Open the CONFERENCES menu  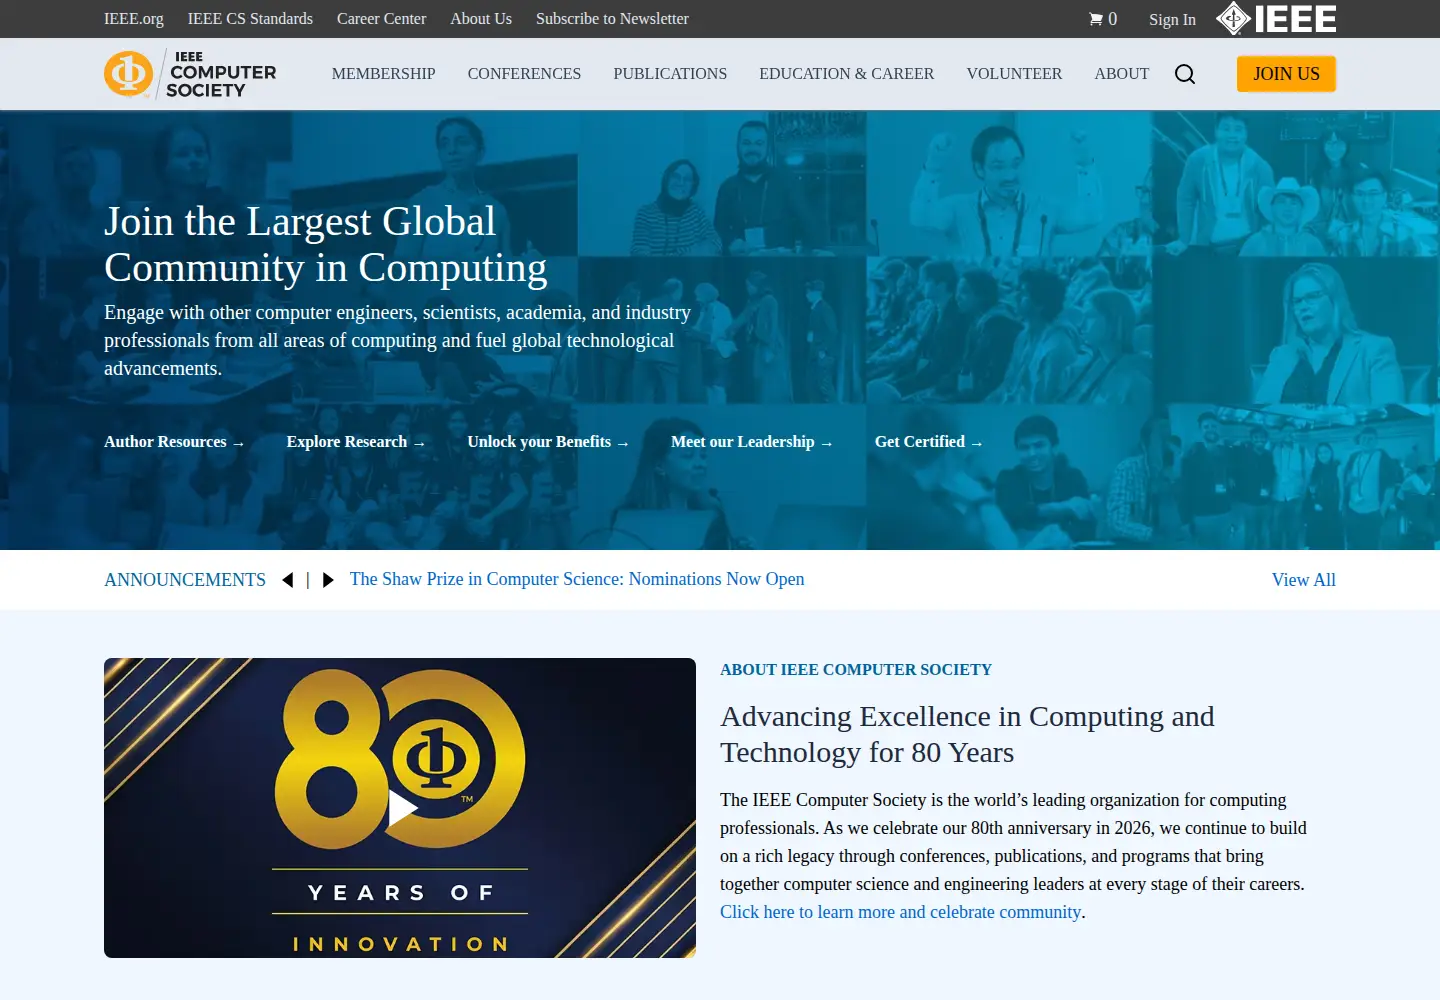(x=524, y=74)
